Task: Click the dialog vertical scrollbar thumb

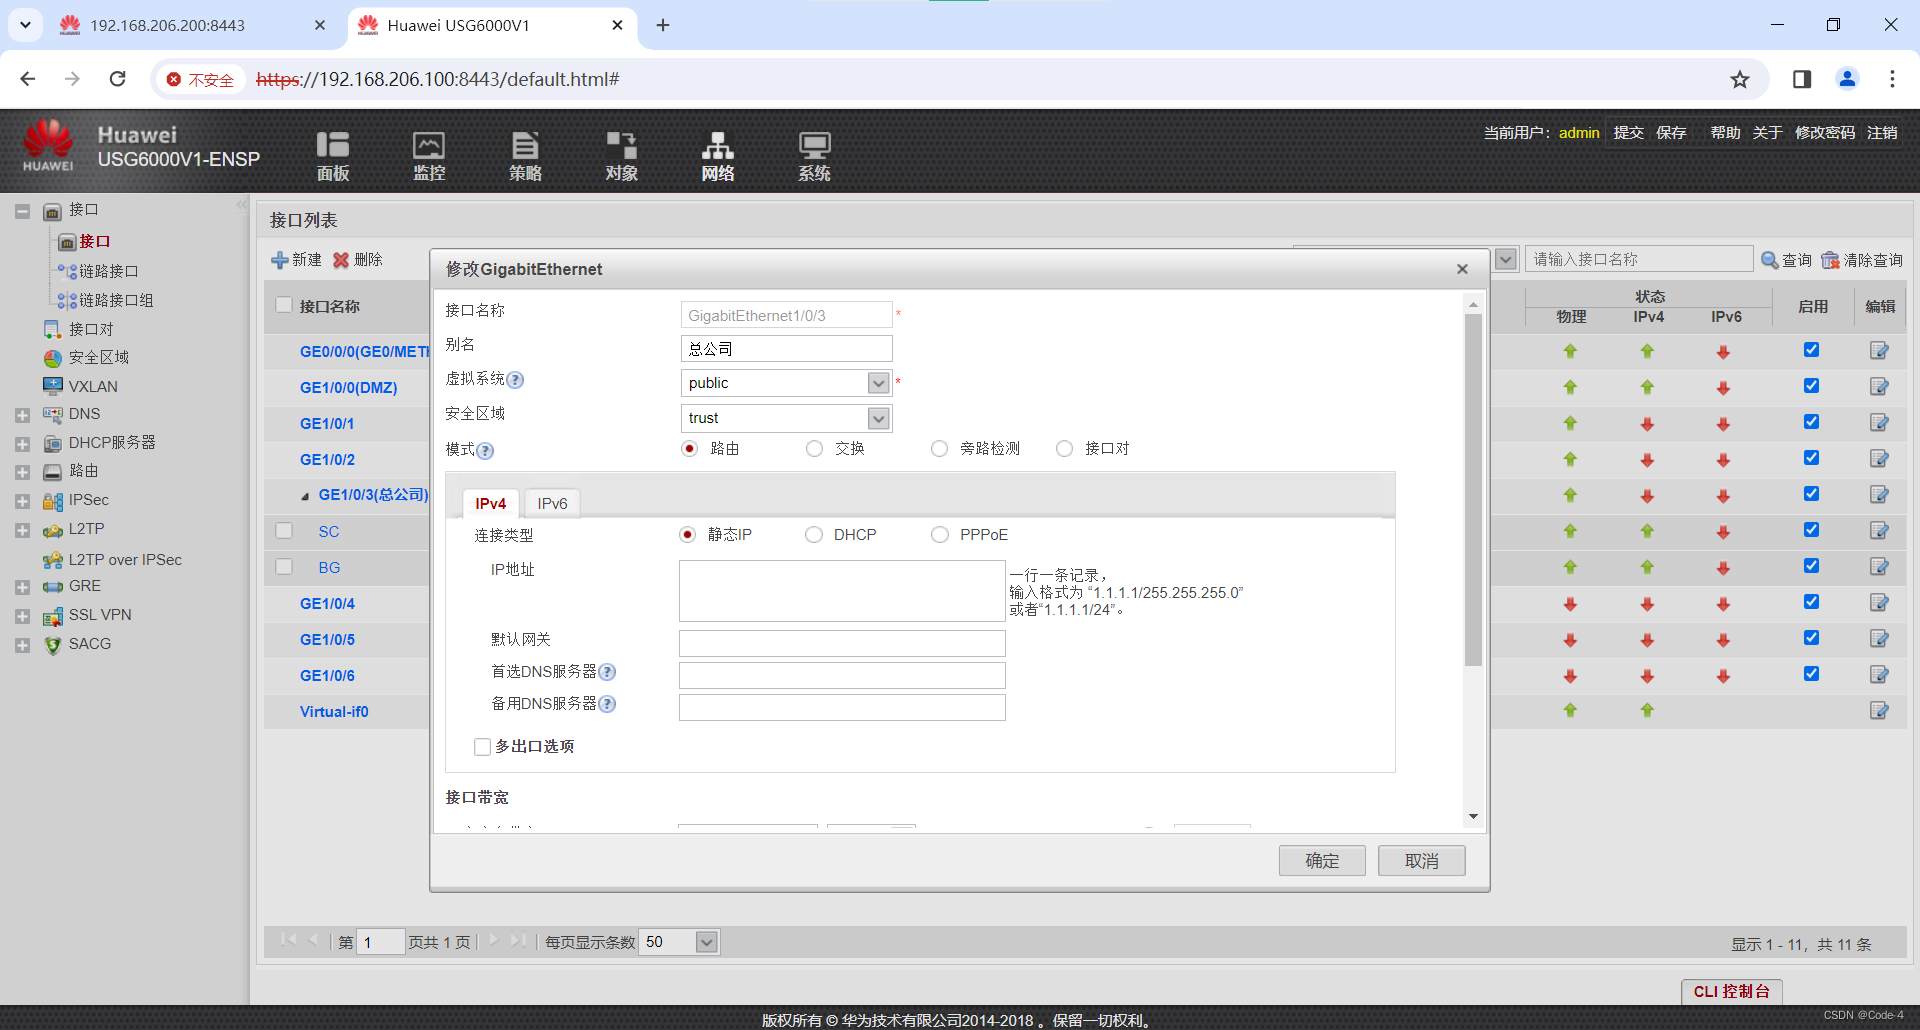Action: tap(1473, 490)
